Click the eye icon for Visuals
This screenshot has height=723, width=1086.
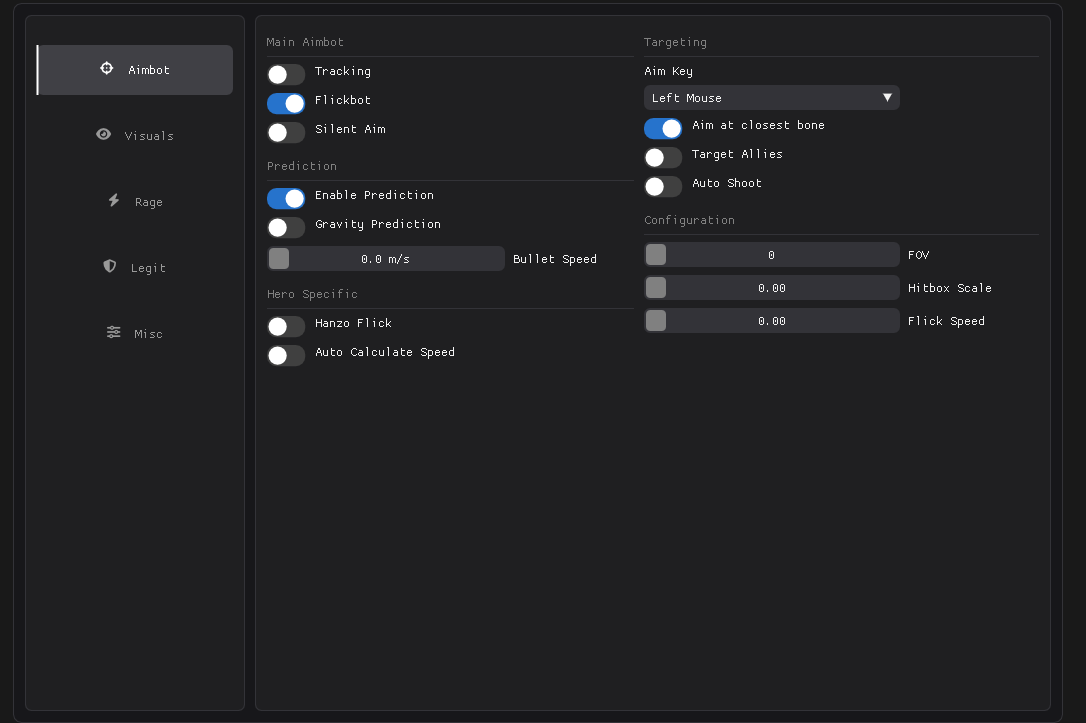pos(103,134)
